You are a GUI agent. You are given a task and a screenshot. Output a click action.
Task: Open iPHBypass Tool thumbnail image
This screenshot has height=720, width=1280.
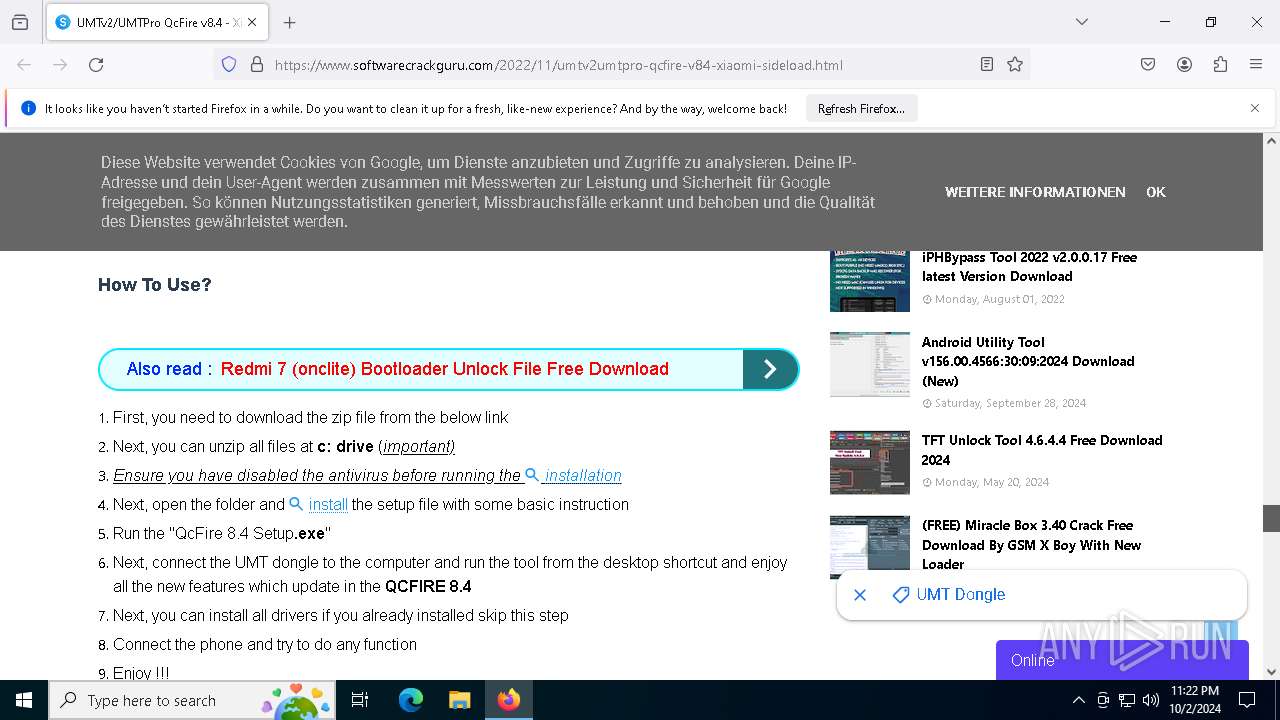870,279
